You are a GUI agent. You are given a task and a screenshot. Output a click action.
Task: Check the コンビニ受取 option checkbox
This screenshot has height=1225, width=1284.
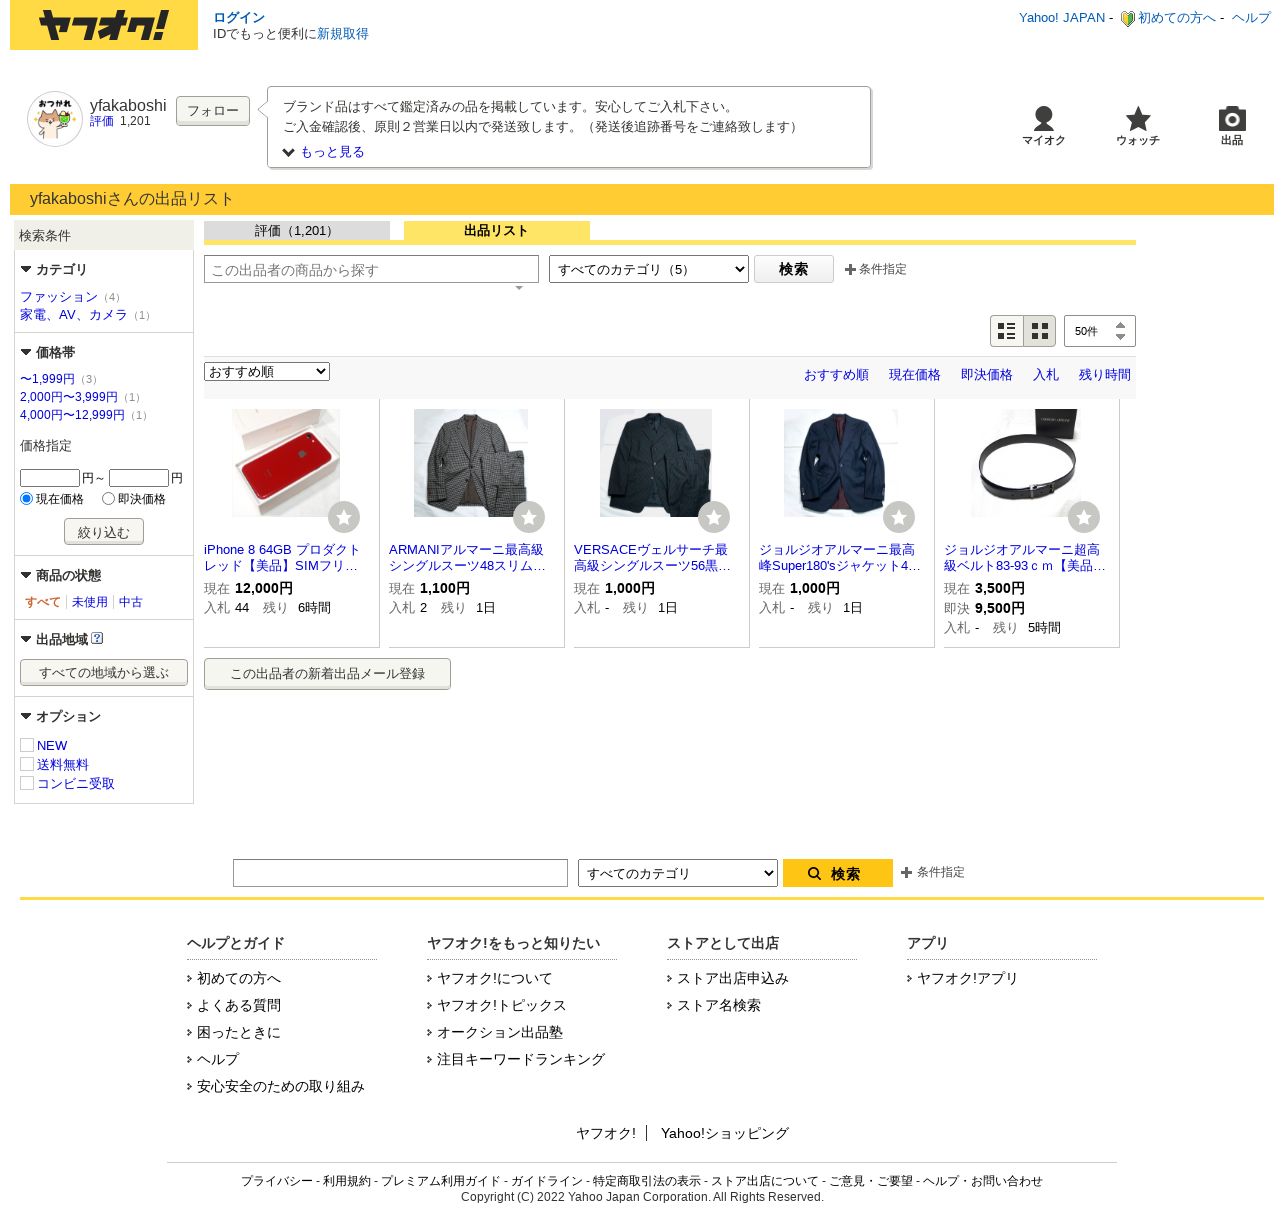(27, 783)
